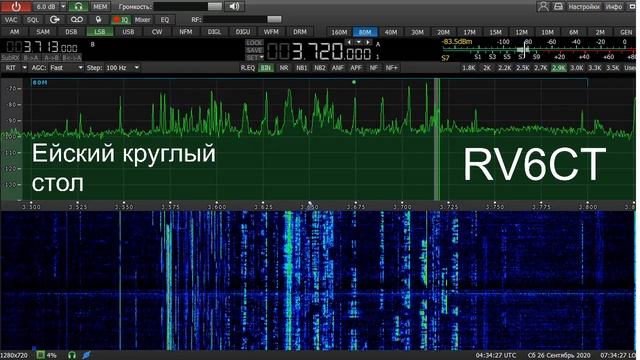Image resolution: width=640 pixels, height=360 pixels.
Task: Click the SubRX button
Action: (x=10, y=58)
